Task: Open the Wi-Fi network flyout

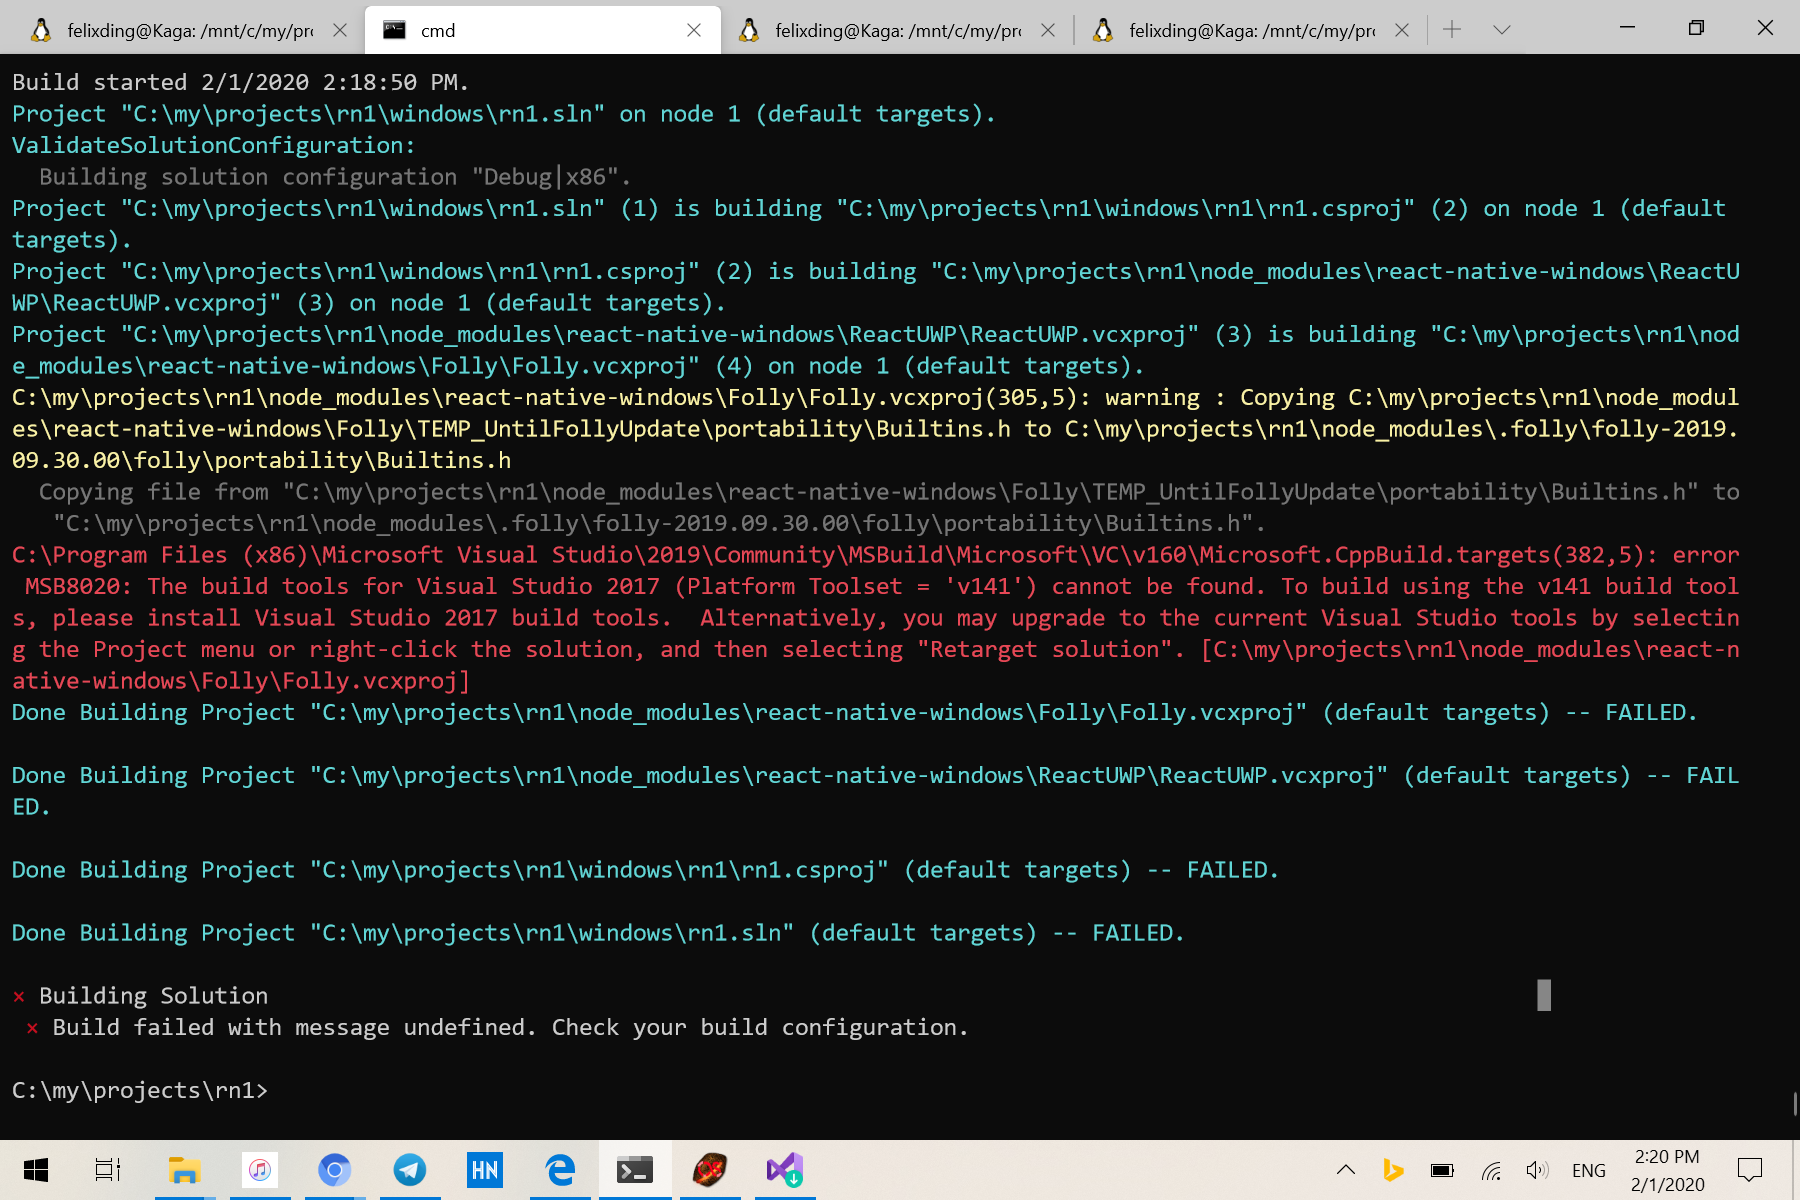Action: [x=1491, y=1169]
